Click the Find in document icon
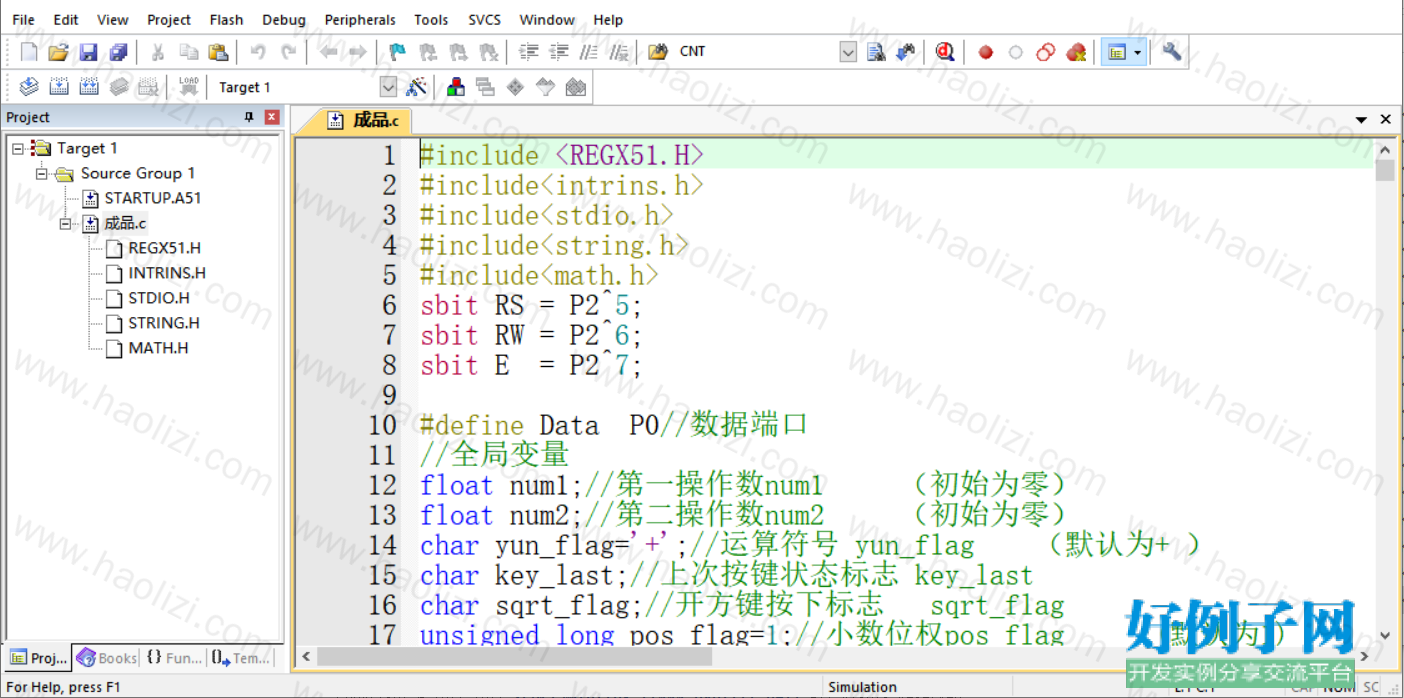The height and width of the screenshot is (698, 1404). coord(876,52)
